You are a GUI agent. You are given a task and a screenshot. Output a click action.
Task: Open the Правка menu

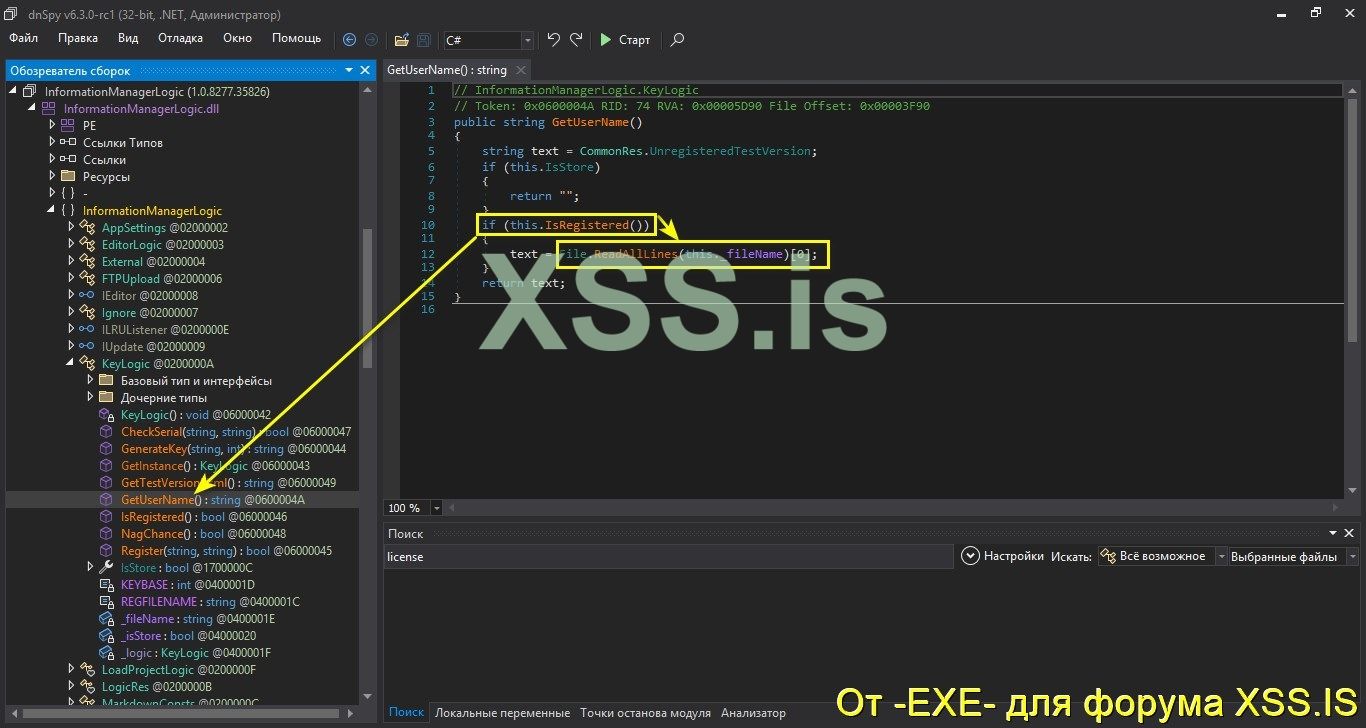pos(78,38)
